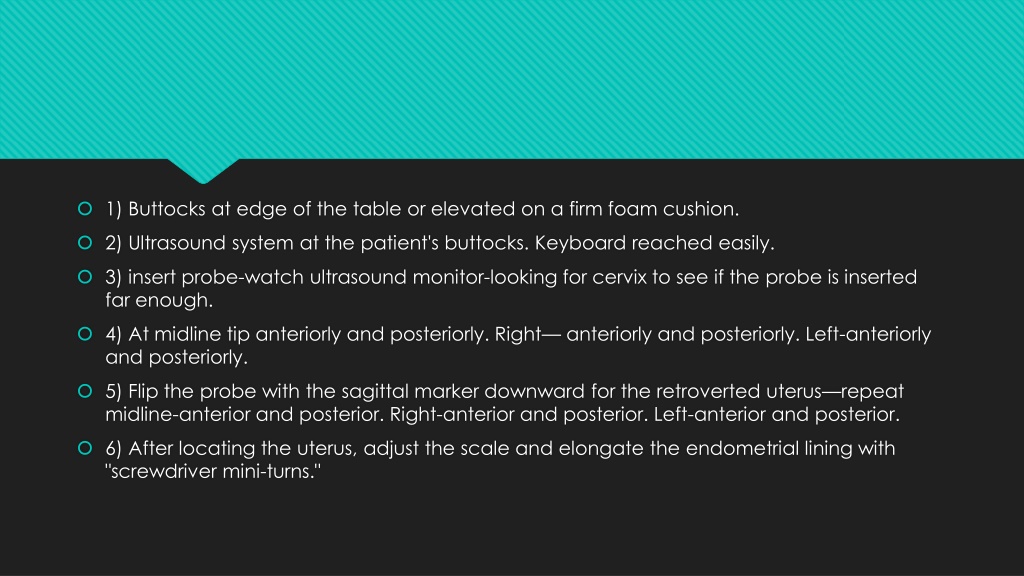The height and width of the screenshot is (576, 1024).
Task: Click the "screwdriver mini-turns." text
Action: pos(213,472)
